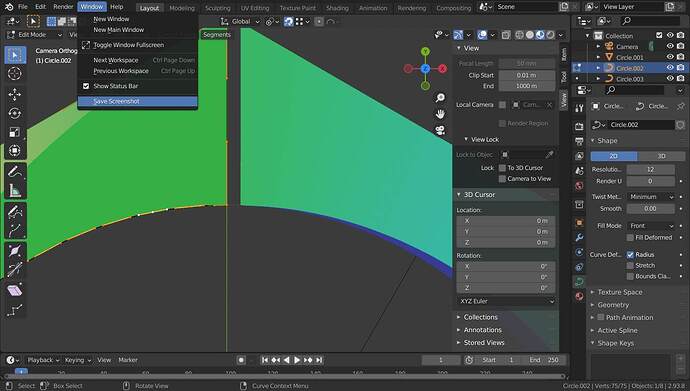Click the zoom magnifier icon in viewport
690x391 pixels.
click(x=440, y=98)
